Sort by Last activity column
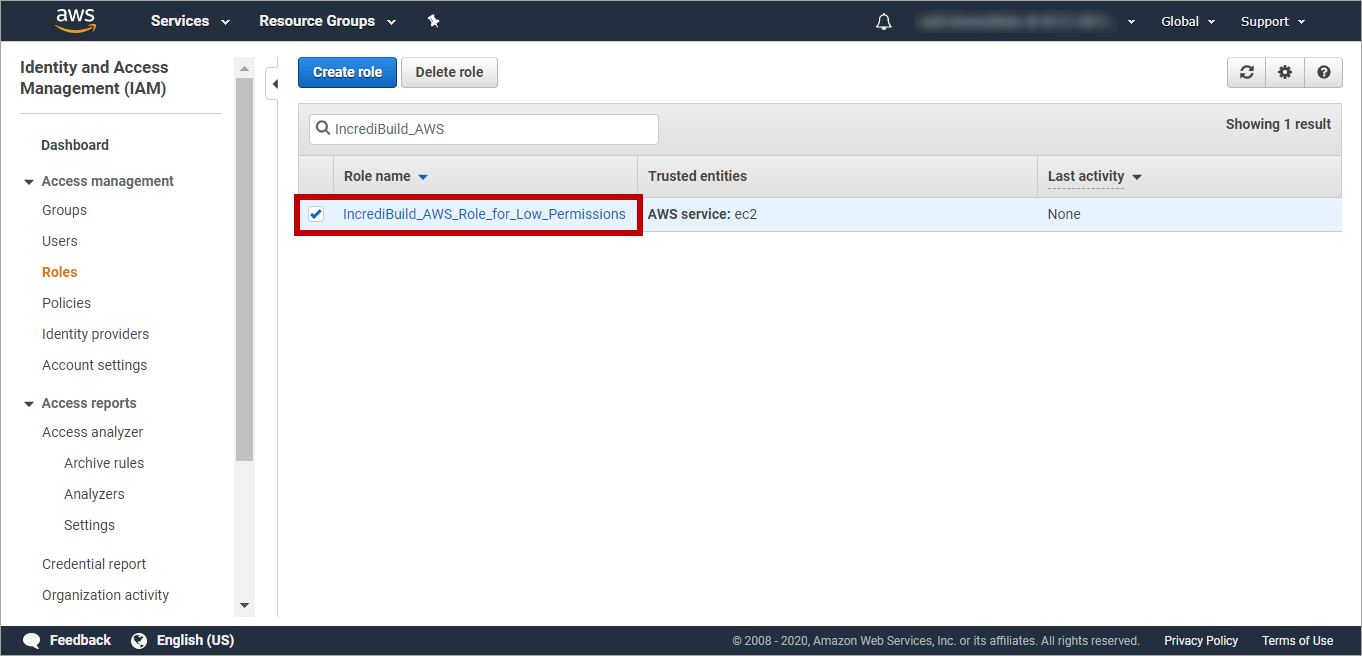Screen dimensions: 1362x656 [1094, 176]
